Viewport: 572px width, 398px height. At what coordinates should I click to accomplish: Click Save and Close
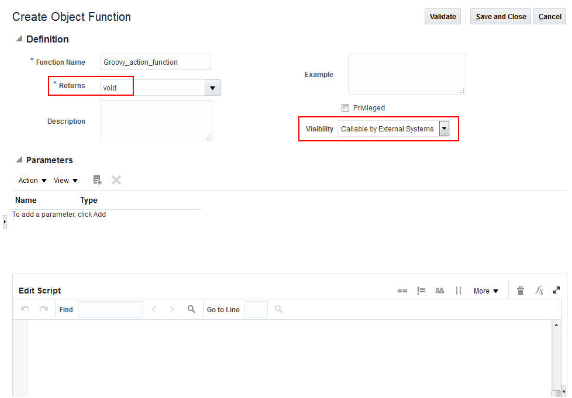point(500,16)
